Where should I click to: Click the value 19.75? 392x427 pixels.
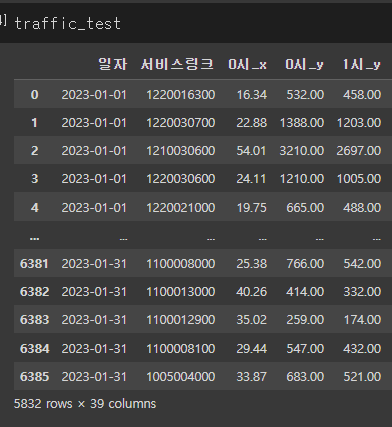pyautogui.click(x=252, y=208)
